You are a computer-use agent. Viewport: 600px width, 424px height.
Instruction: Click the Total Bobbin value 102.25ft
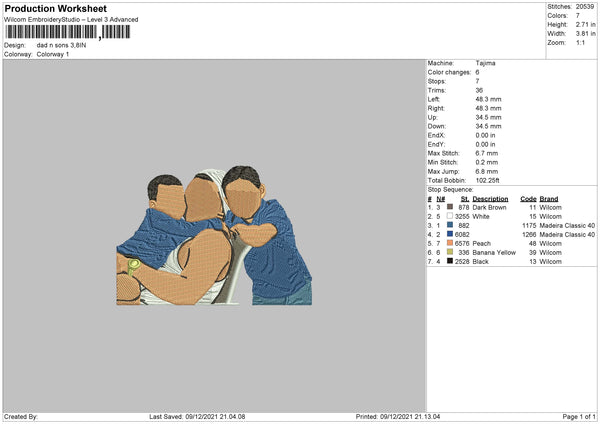point(488,180)
